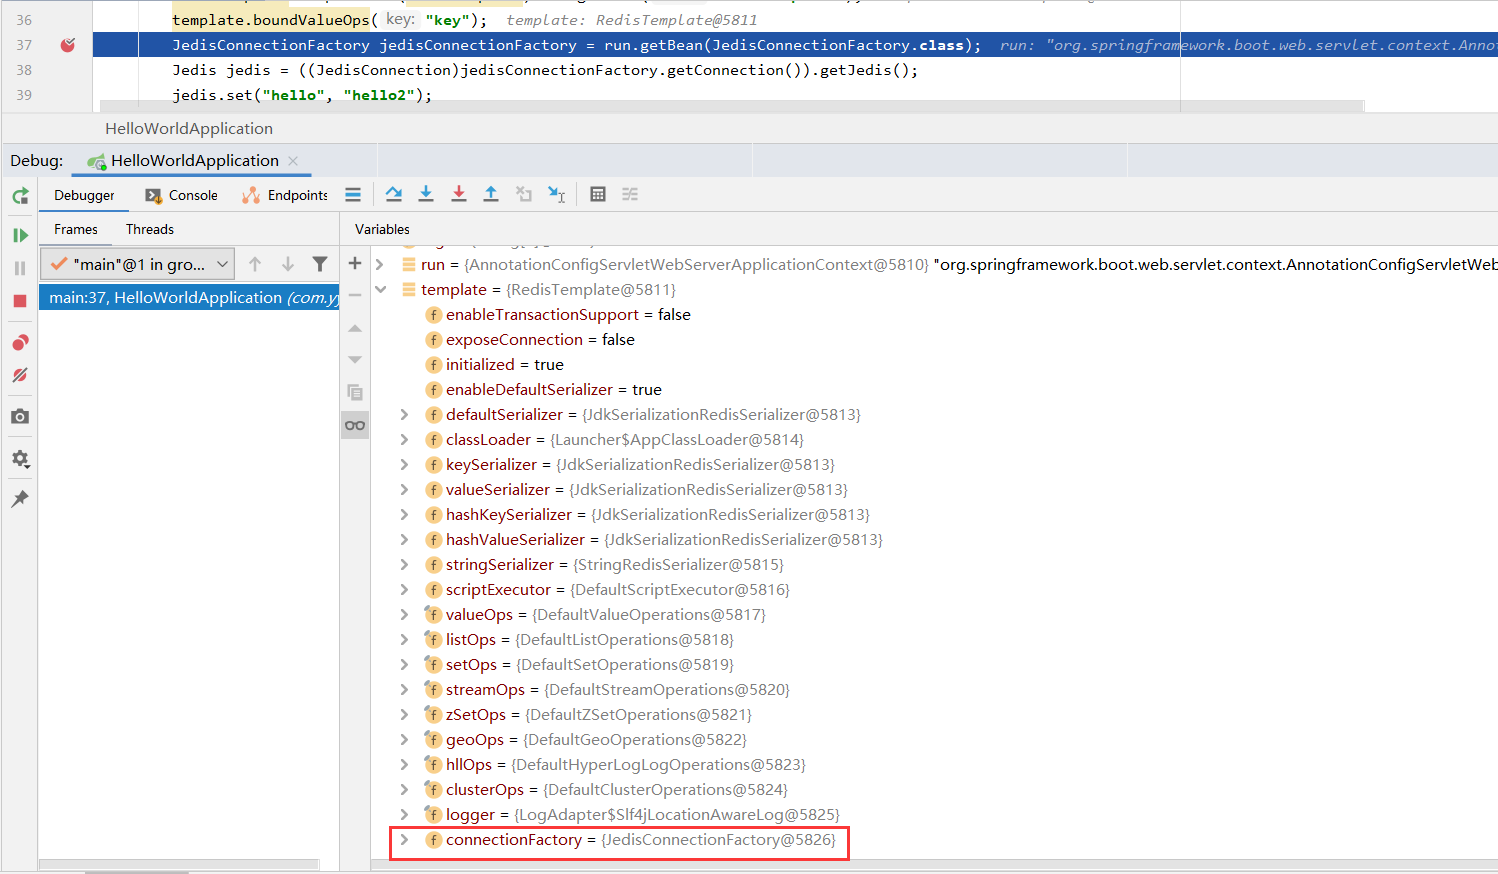Select next frame with down arrow
The image size is (1498, 874).
288,264
